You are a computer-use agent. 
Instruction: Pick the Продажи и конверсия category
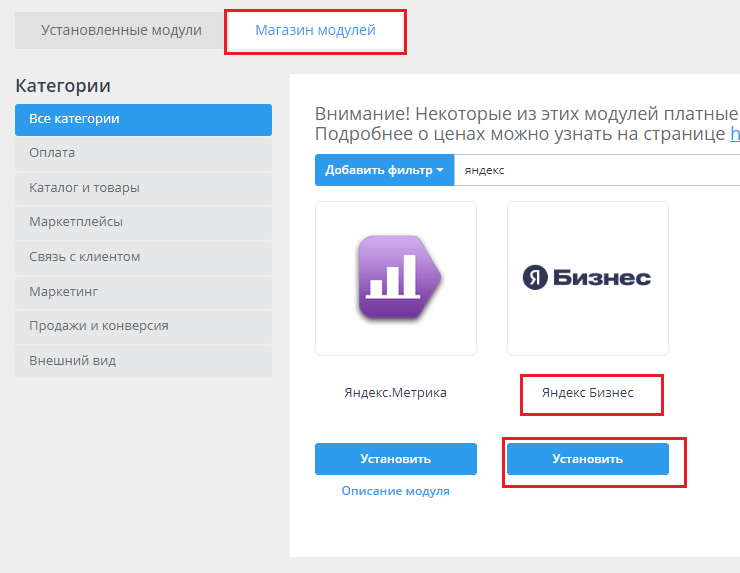143,326
